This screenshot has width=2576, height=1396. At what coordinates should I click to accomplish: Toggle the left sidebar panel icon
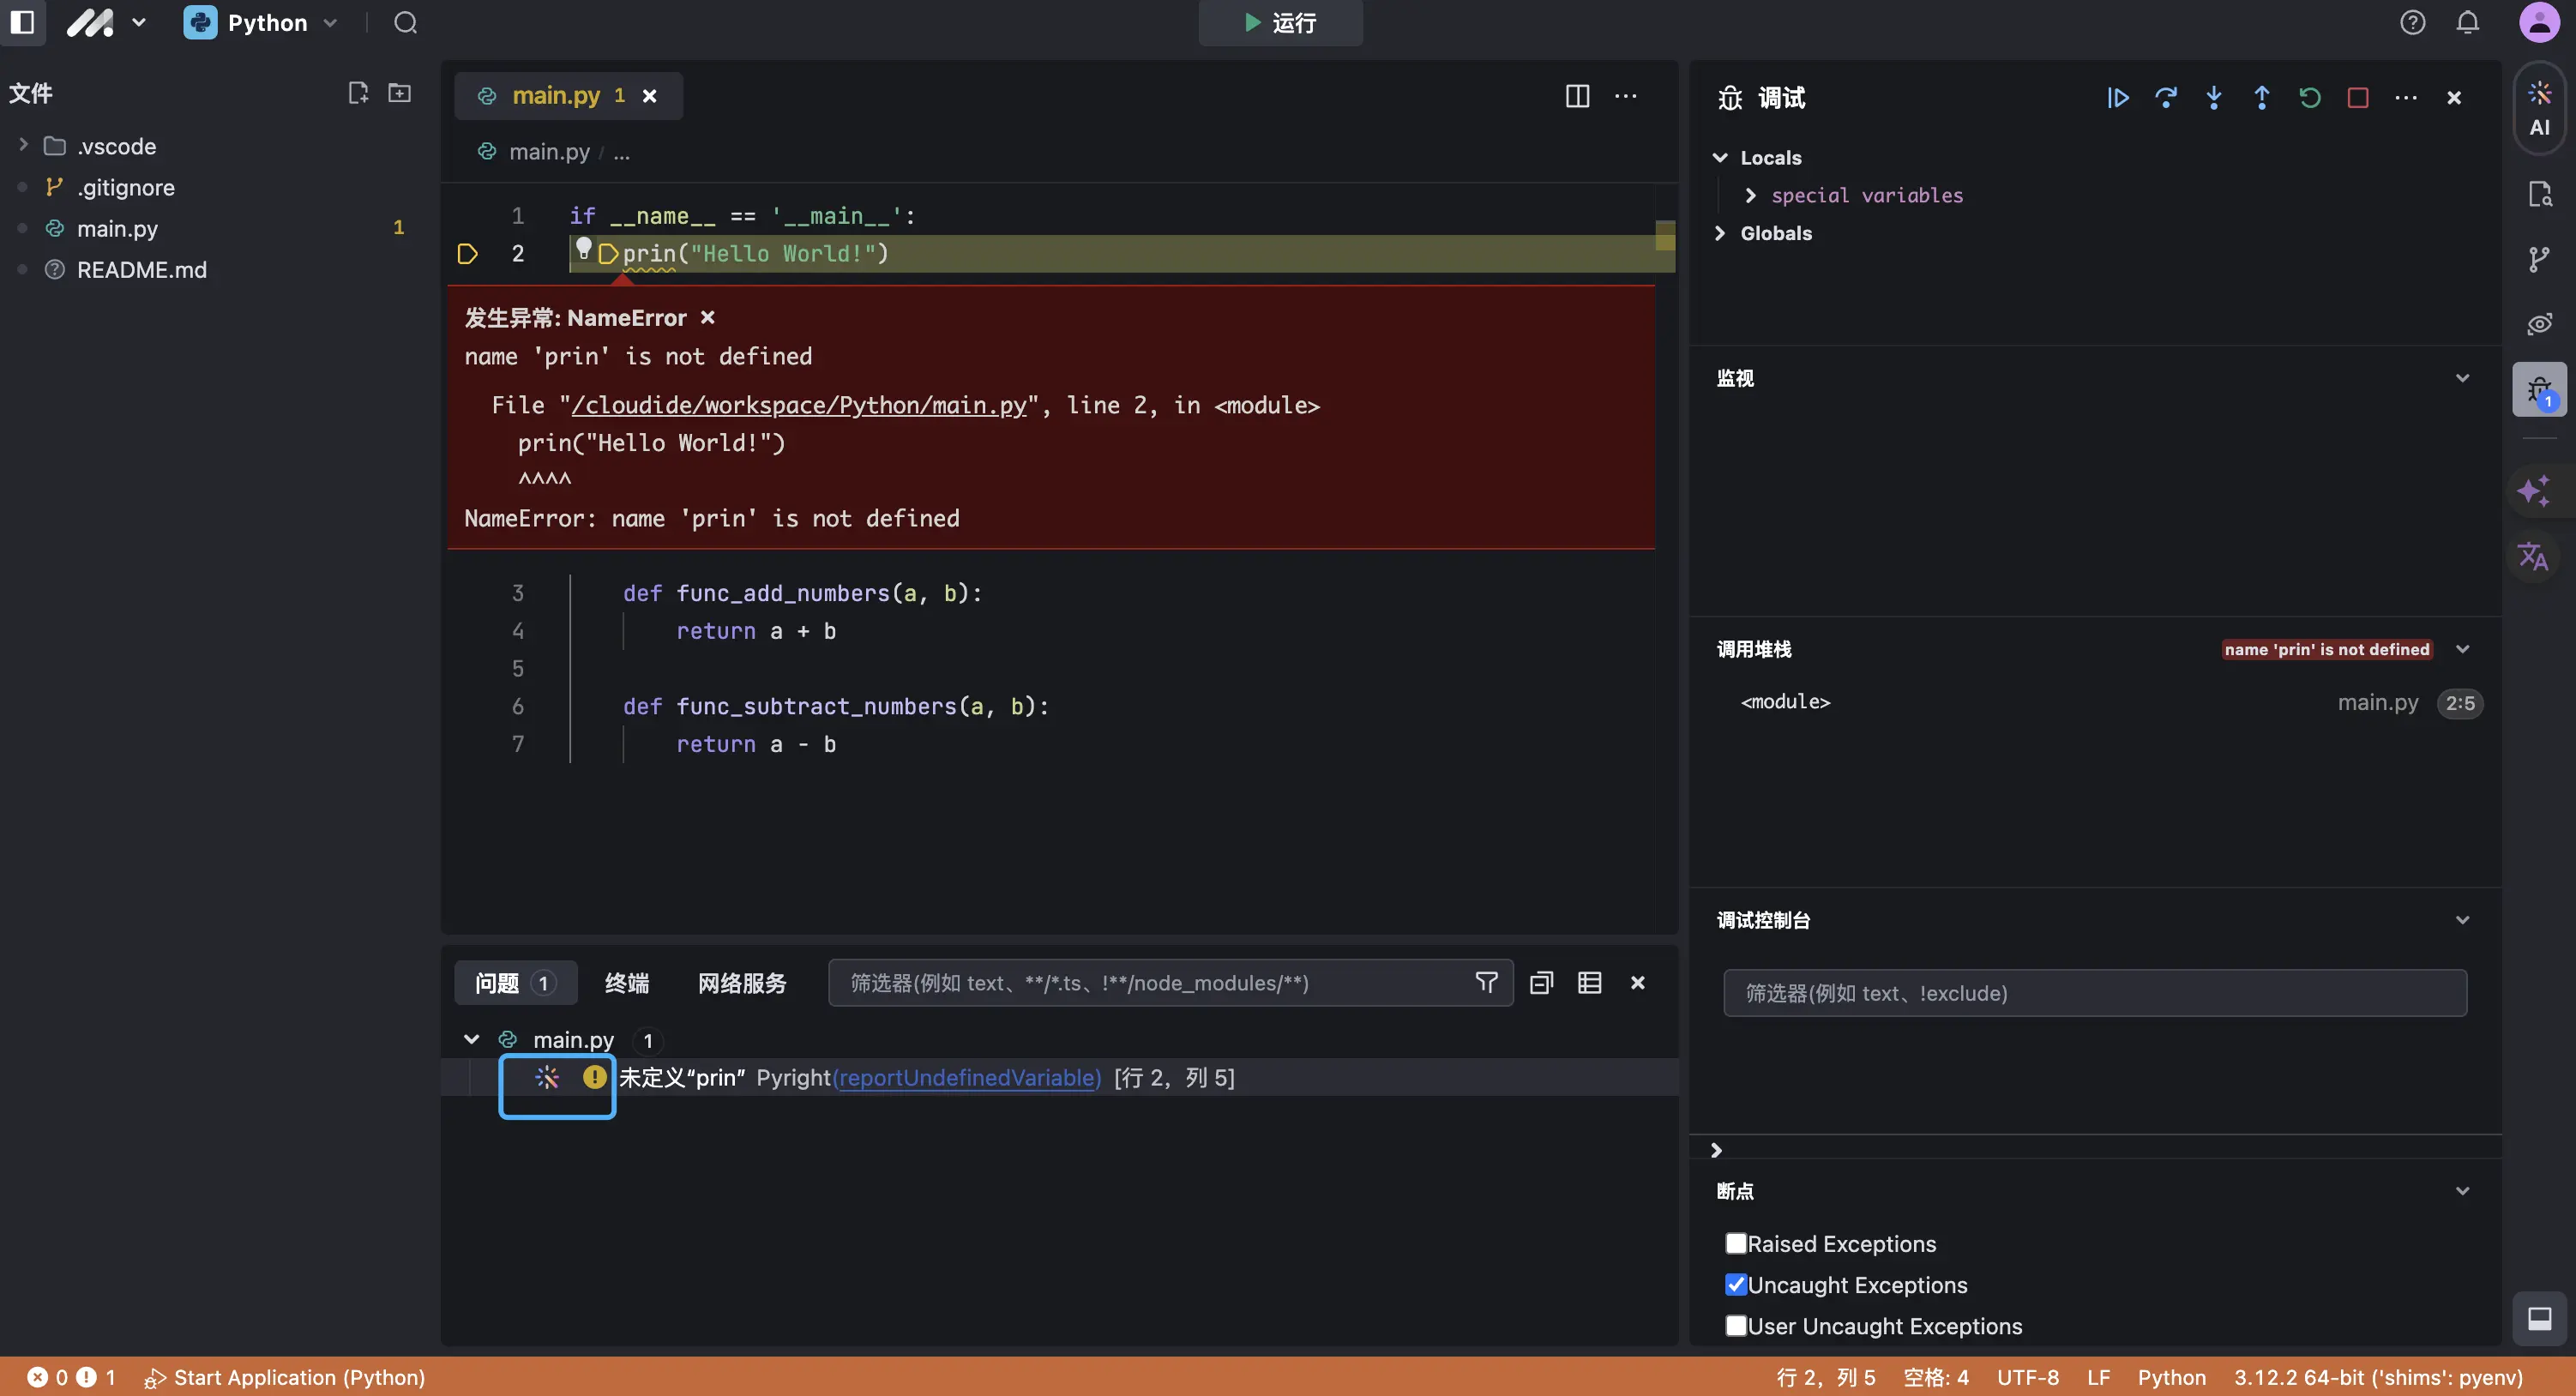pyautogui.click(x=22, y=22)
